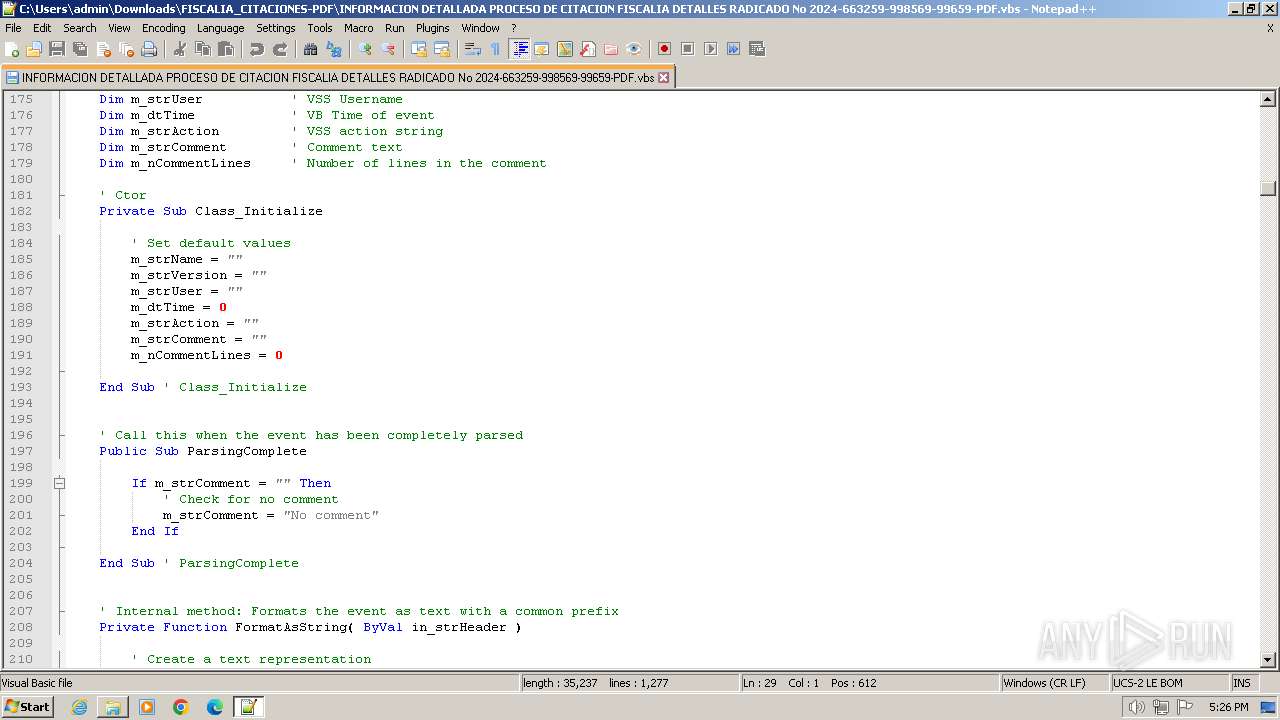1280x720 pixels.
Task: Undo the last edit via toolbar
Action: point(257,49)
